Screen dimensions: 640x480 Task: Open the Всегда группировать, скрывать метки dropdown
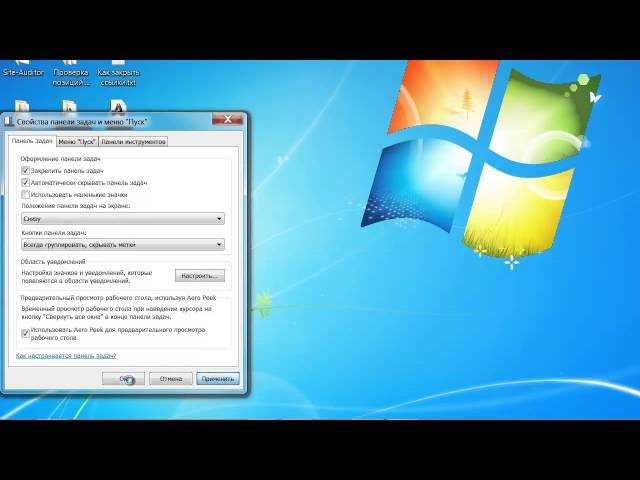(122, 244)
